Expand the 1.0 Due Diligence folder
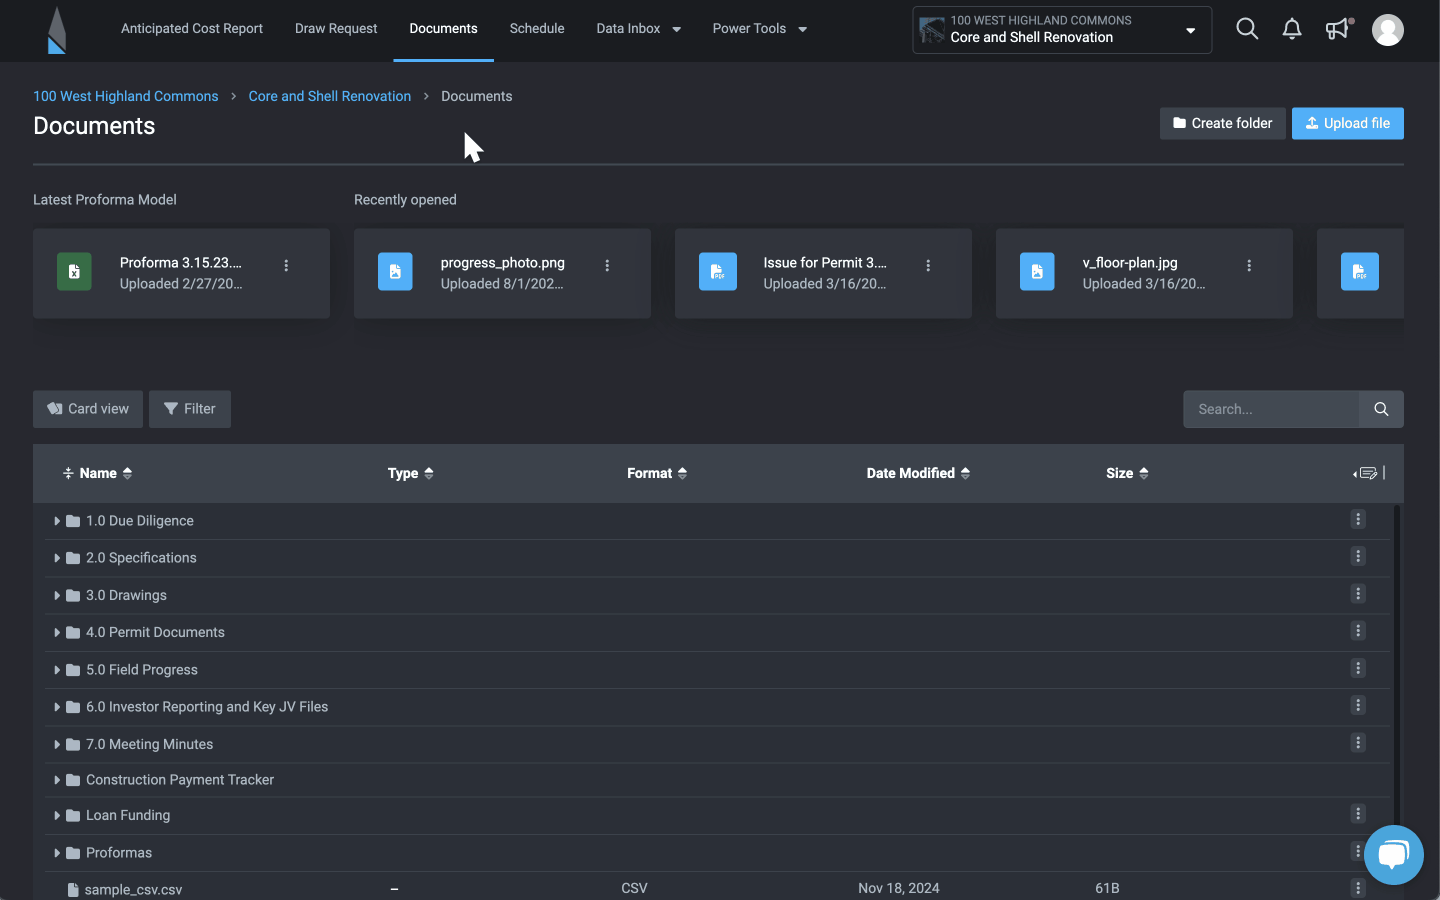 57,521
